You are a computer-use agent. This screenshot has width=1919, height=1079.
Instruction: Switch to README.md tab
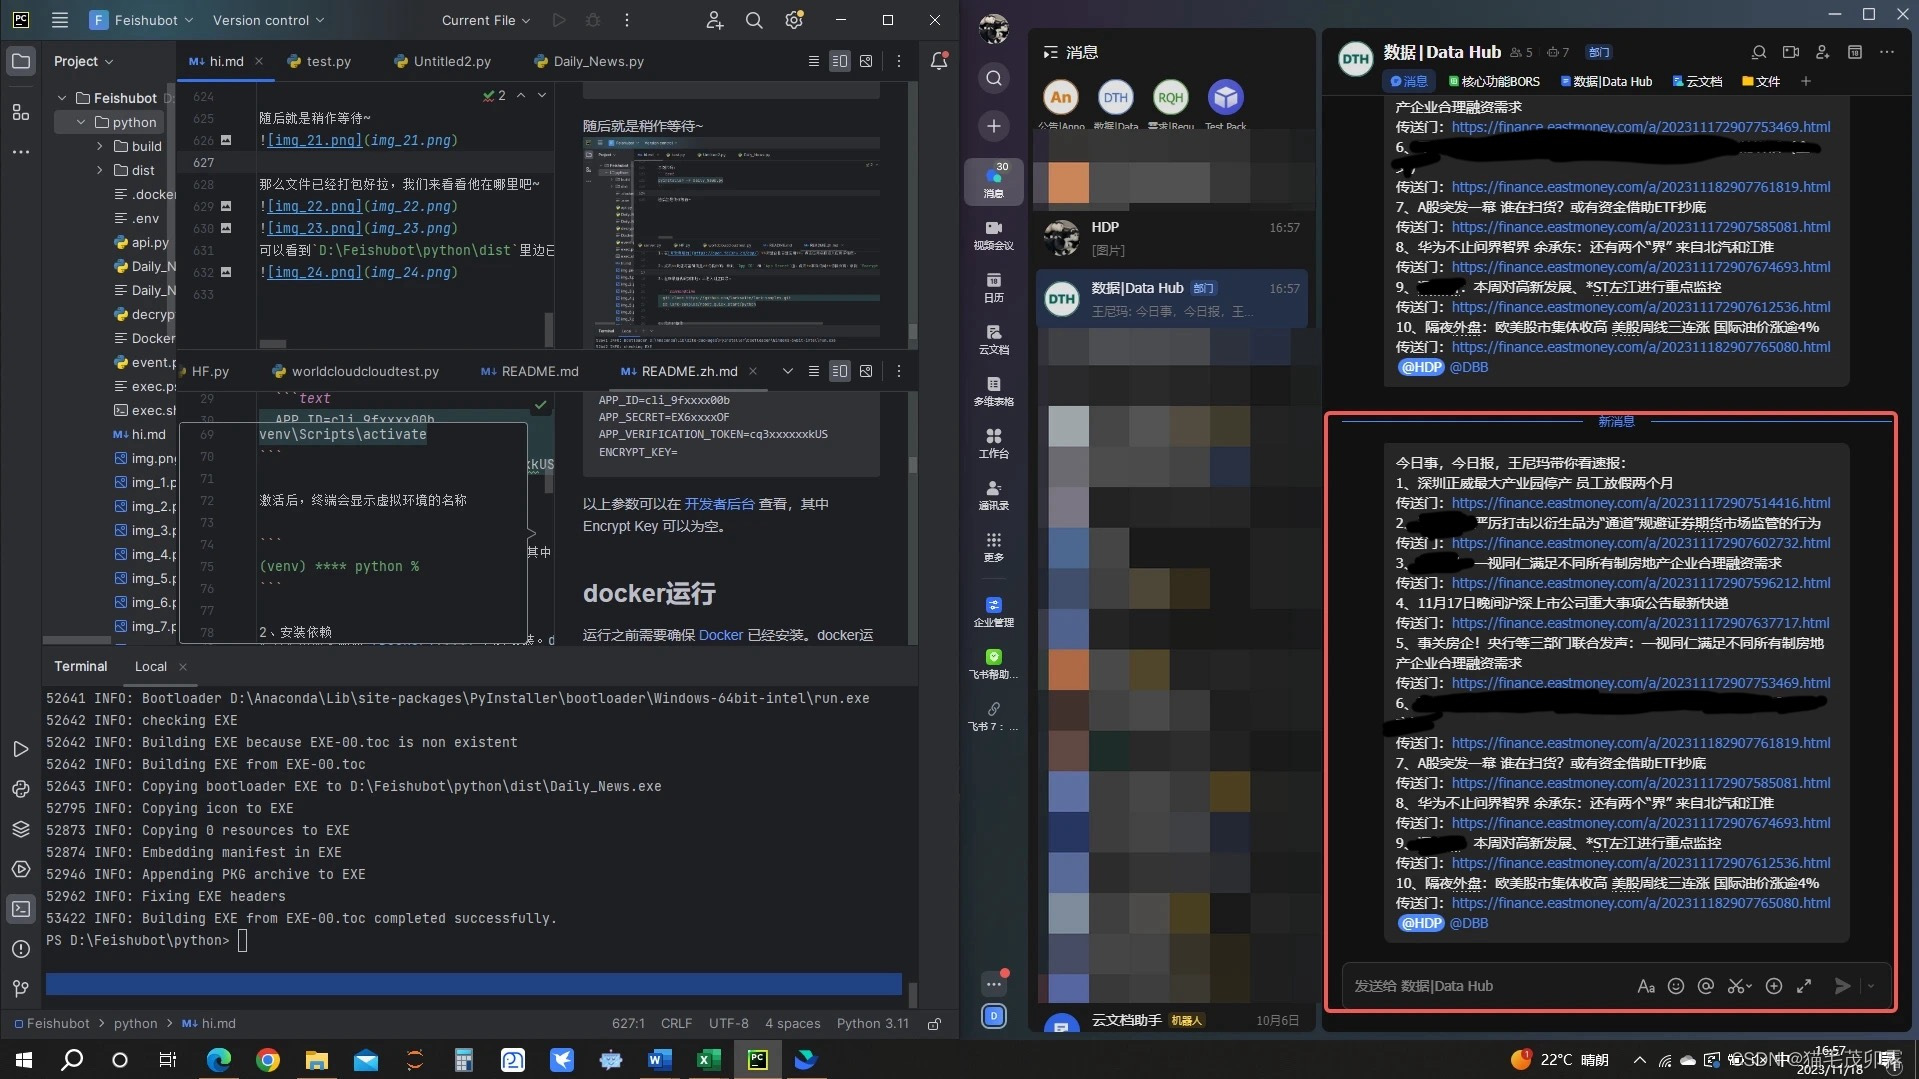(x=530, y=371)
